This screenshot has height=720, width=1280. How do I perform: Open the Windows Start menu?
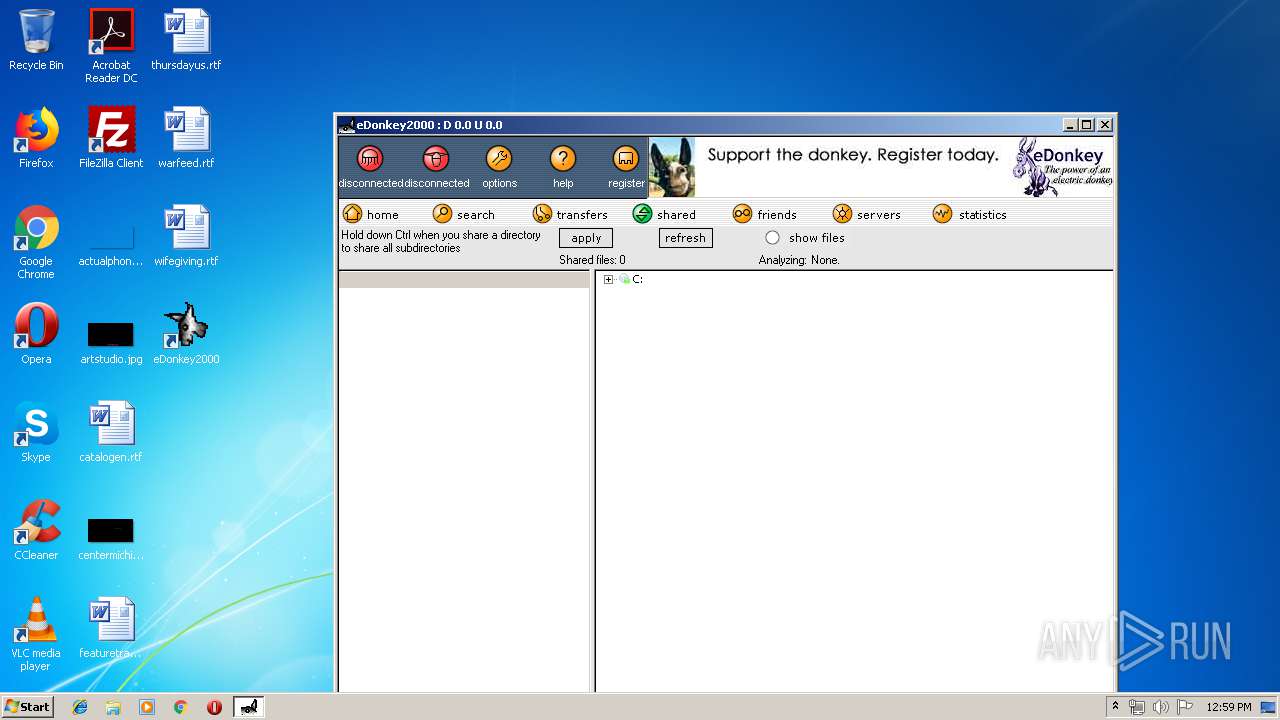click(x=27, y=706)
